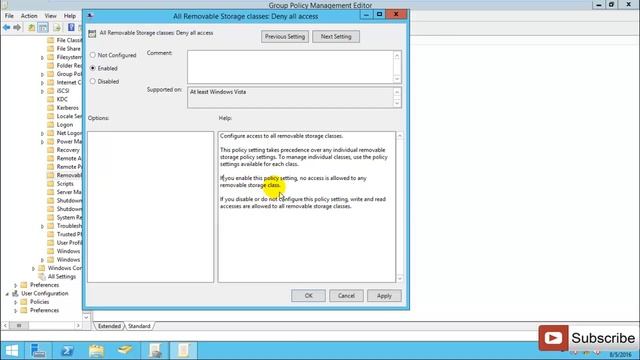Viewport: 640px width, 360px height.
Task: Open the View menu
Action: (51, 16)
